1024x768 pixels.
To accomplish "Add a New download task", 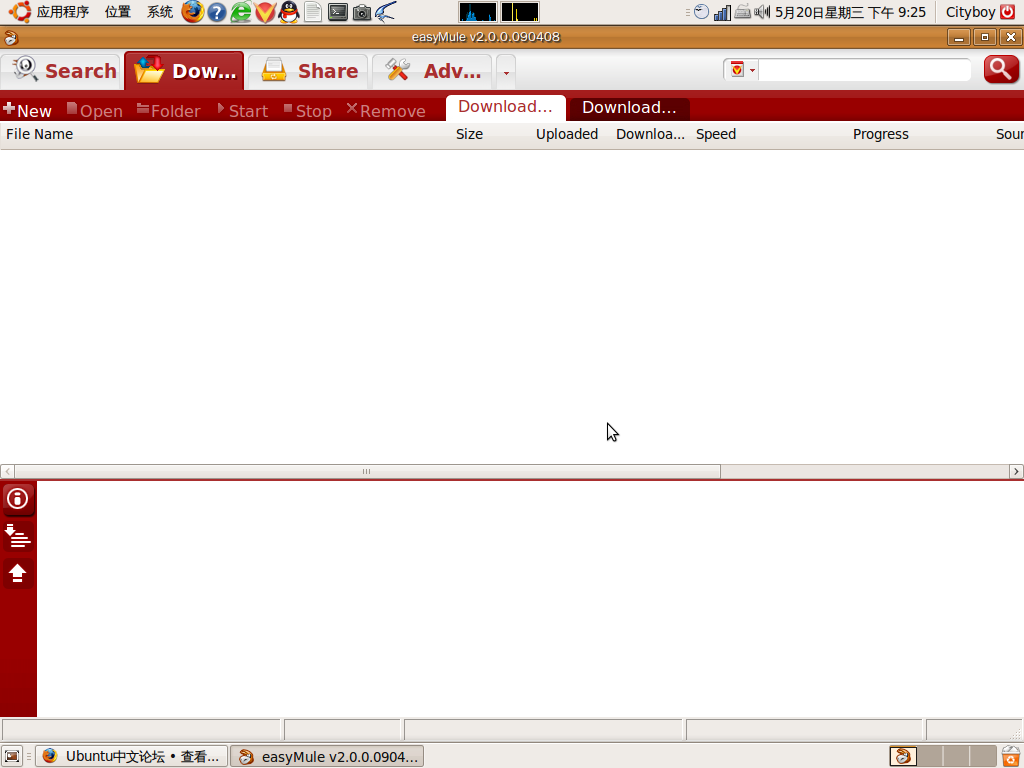I will (27, 110).
